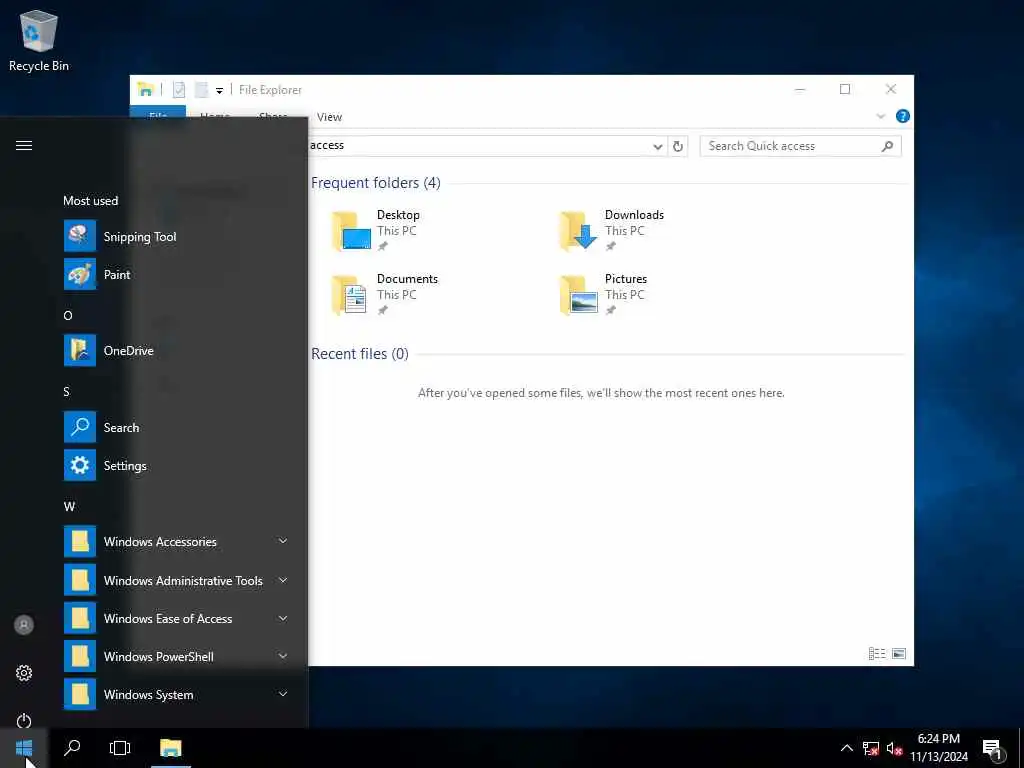Close the File Explorer window
The image size is (1024, 768).
(891, 89)
